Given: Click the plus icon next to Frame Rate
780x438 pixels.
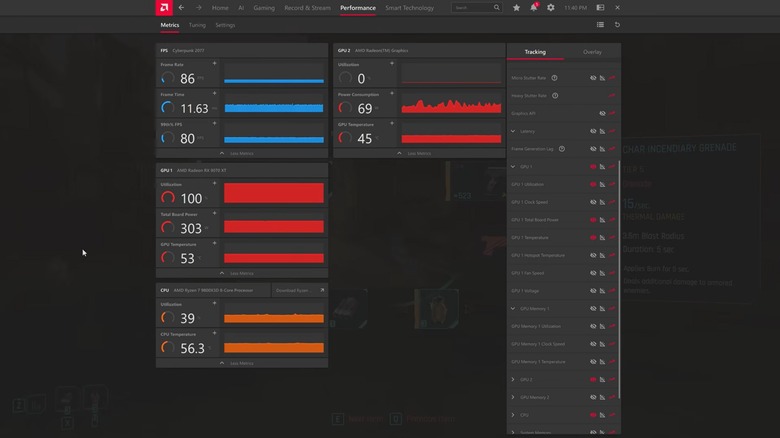Looking at the screenshot, I should 214,63.
